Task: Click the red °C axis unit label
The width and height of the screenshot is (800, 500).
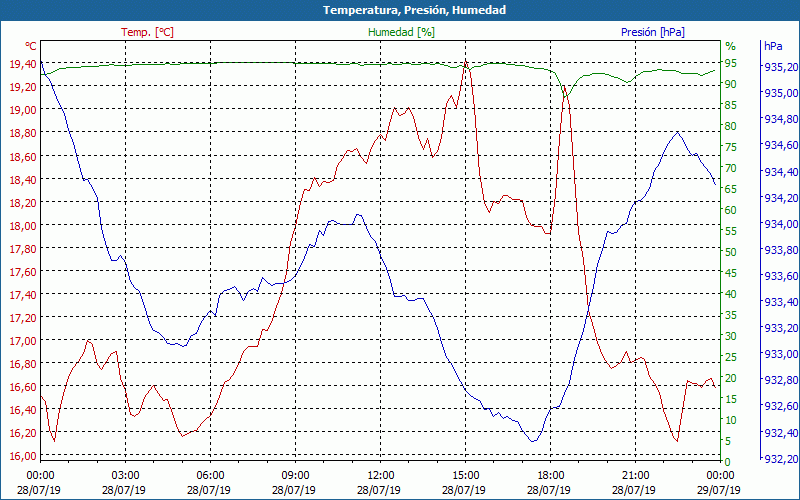Action: click(31, 46)
